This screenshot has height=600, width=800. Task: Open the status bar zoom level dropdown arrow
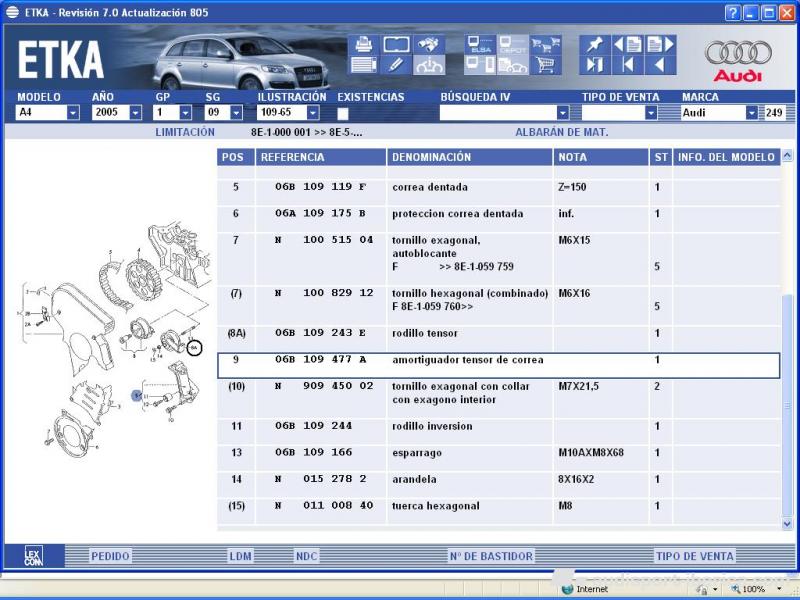point(779,589)
